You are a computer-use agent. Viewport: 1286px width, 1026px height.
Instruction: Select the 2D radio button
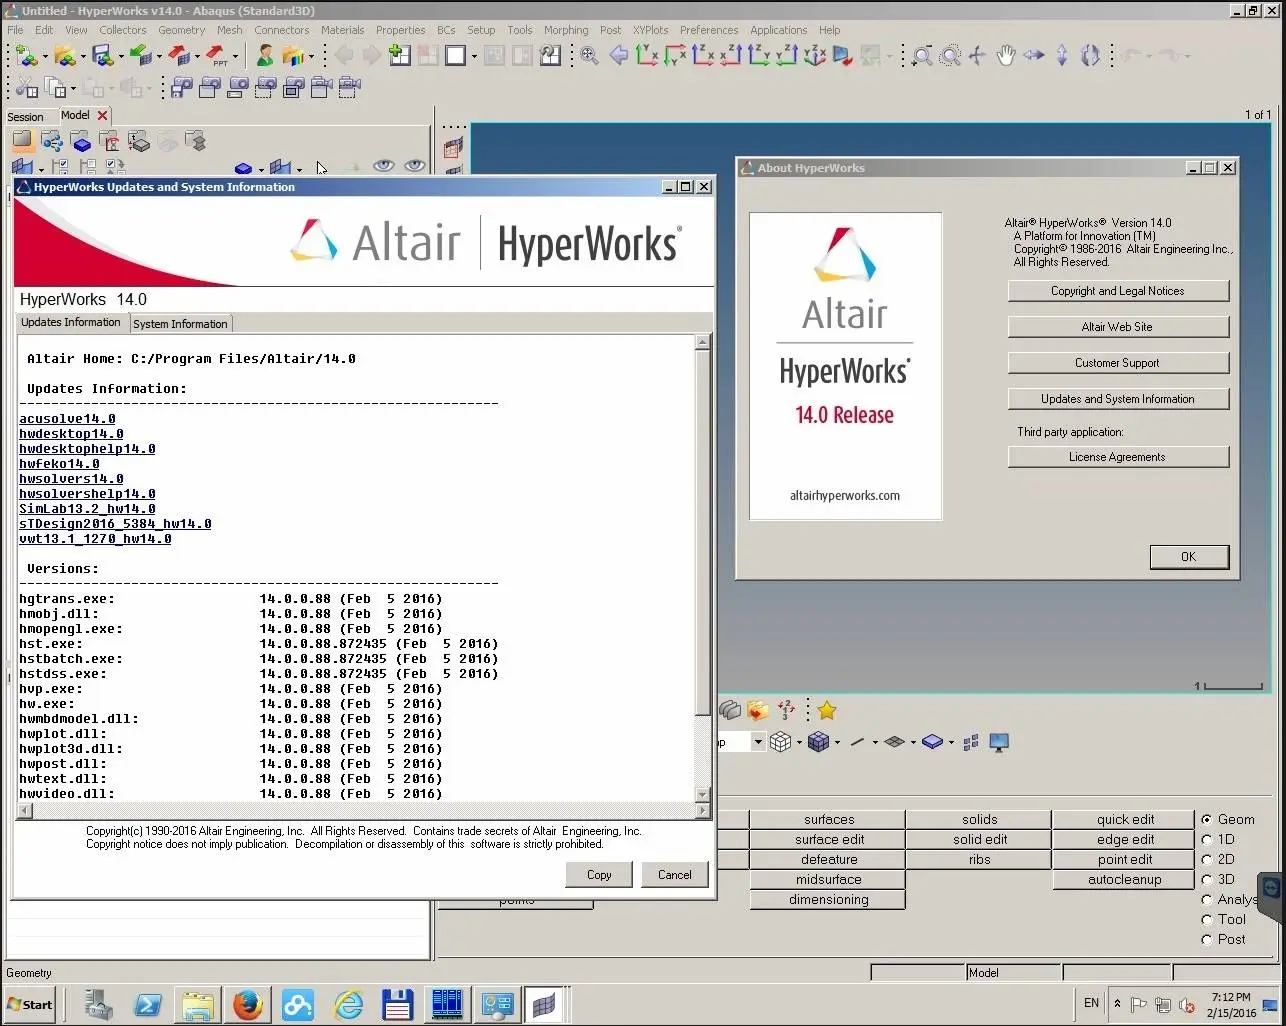(x=1207, y=859)
